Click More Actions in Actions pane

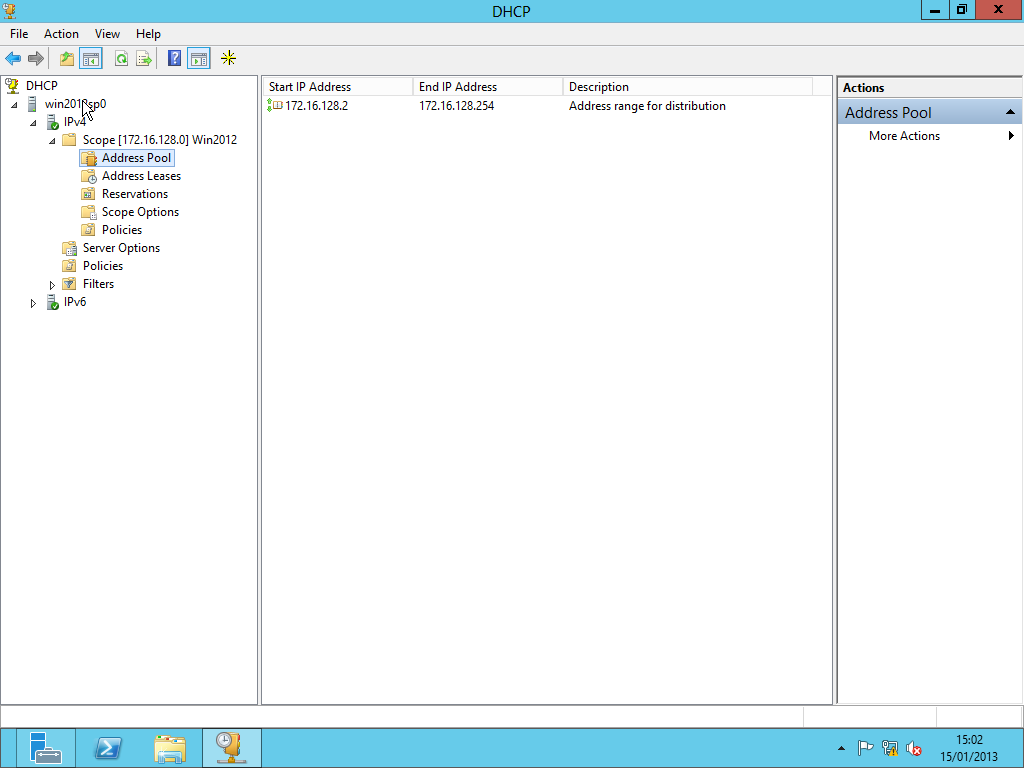pos(904,136)
